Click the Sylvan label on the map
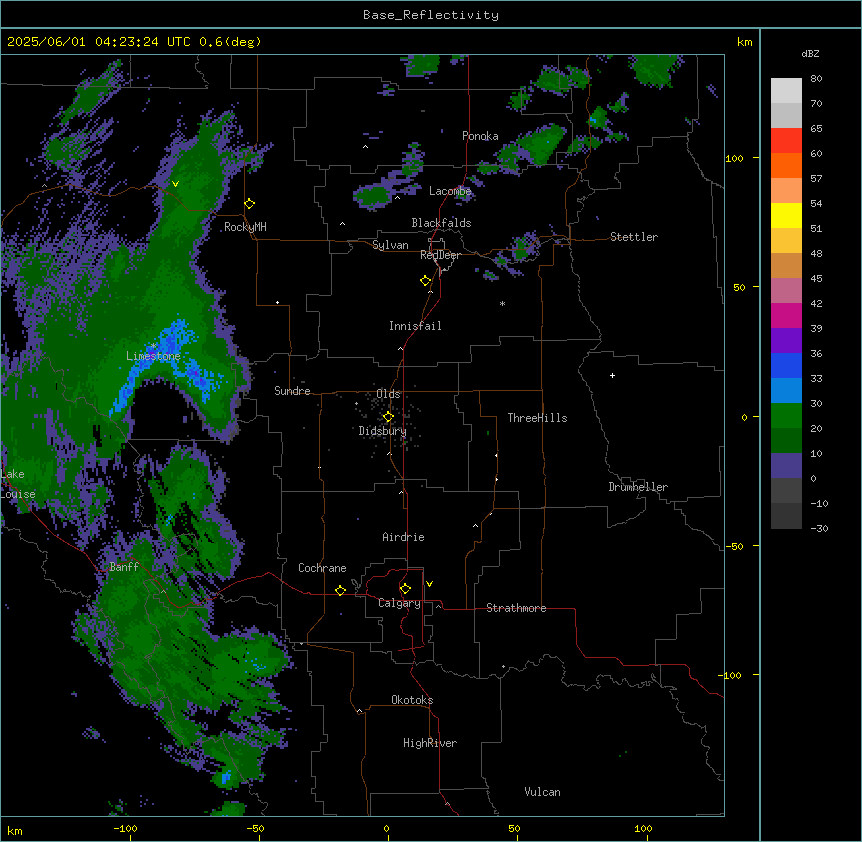This screenshot has height=842, width=862. [390, 245]
